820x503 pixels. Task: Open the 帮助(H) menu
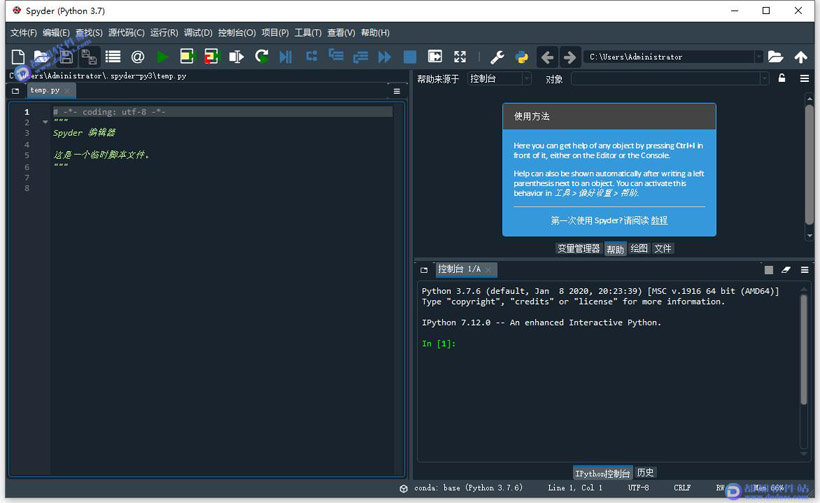click(375, 32)
